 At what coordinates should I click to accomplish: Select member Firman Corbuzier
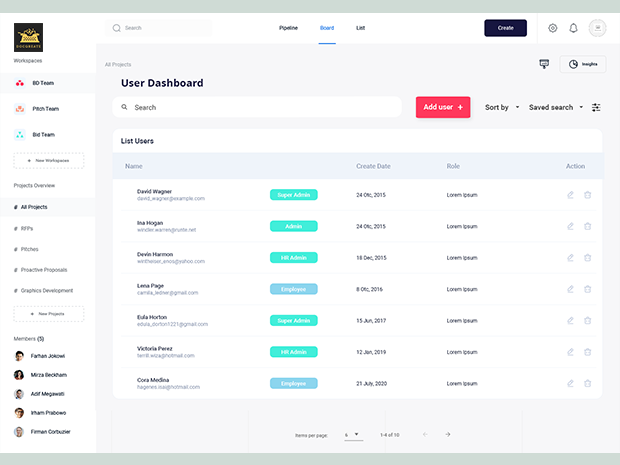[42, 432]
